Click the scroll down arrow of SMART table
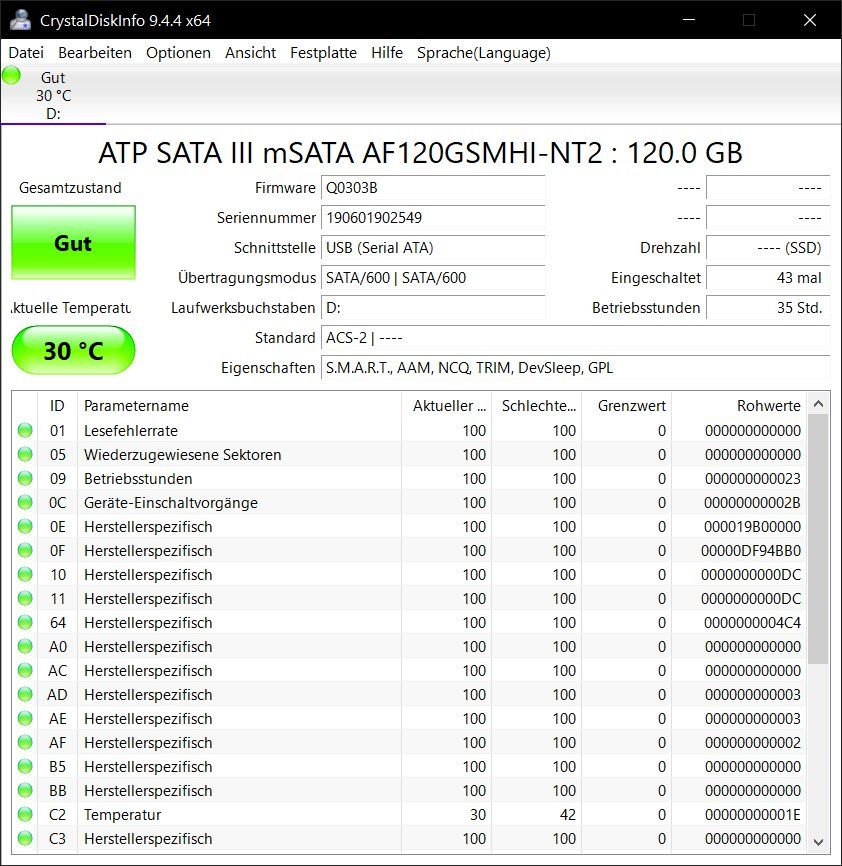 point(818,842)
